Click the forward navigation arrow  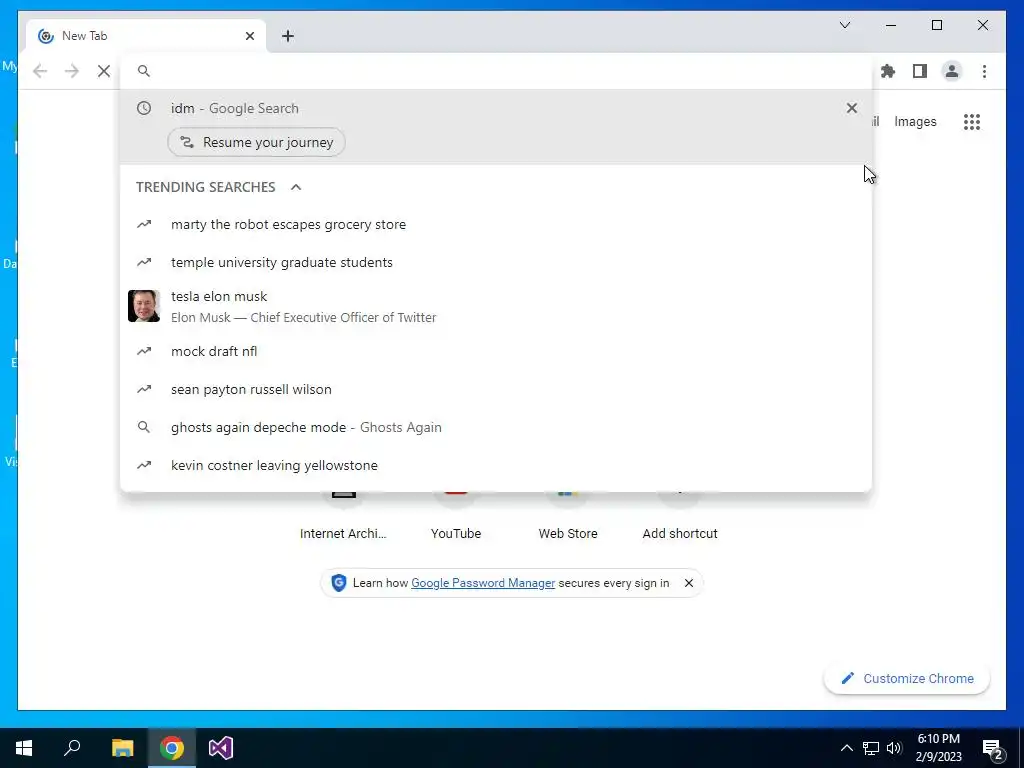(x=72, y=71)
